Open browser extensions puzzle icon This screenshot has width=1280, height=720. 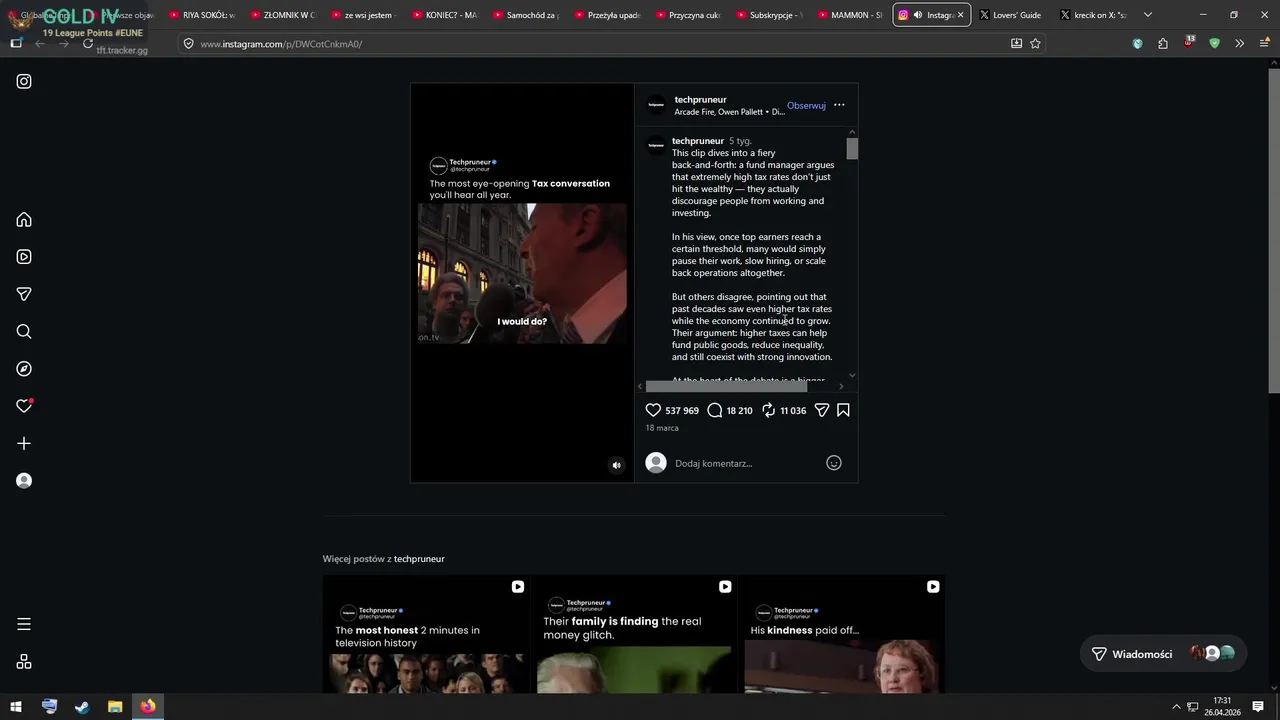(1163, 44)
